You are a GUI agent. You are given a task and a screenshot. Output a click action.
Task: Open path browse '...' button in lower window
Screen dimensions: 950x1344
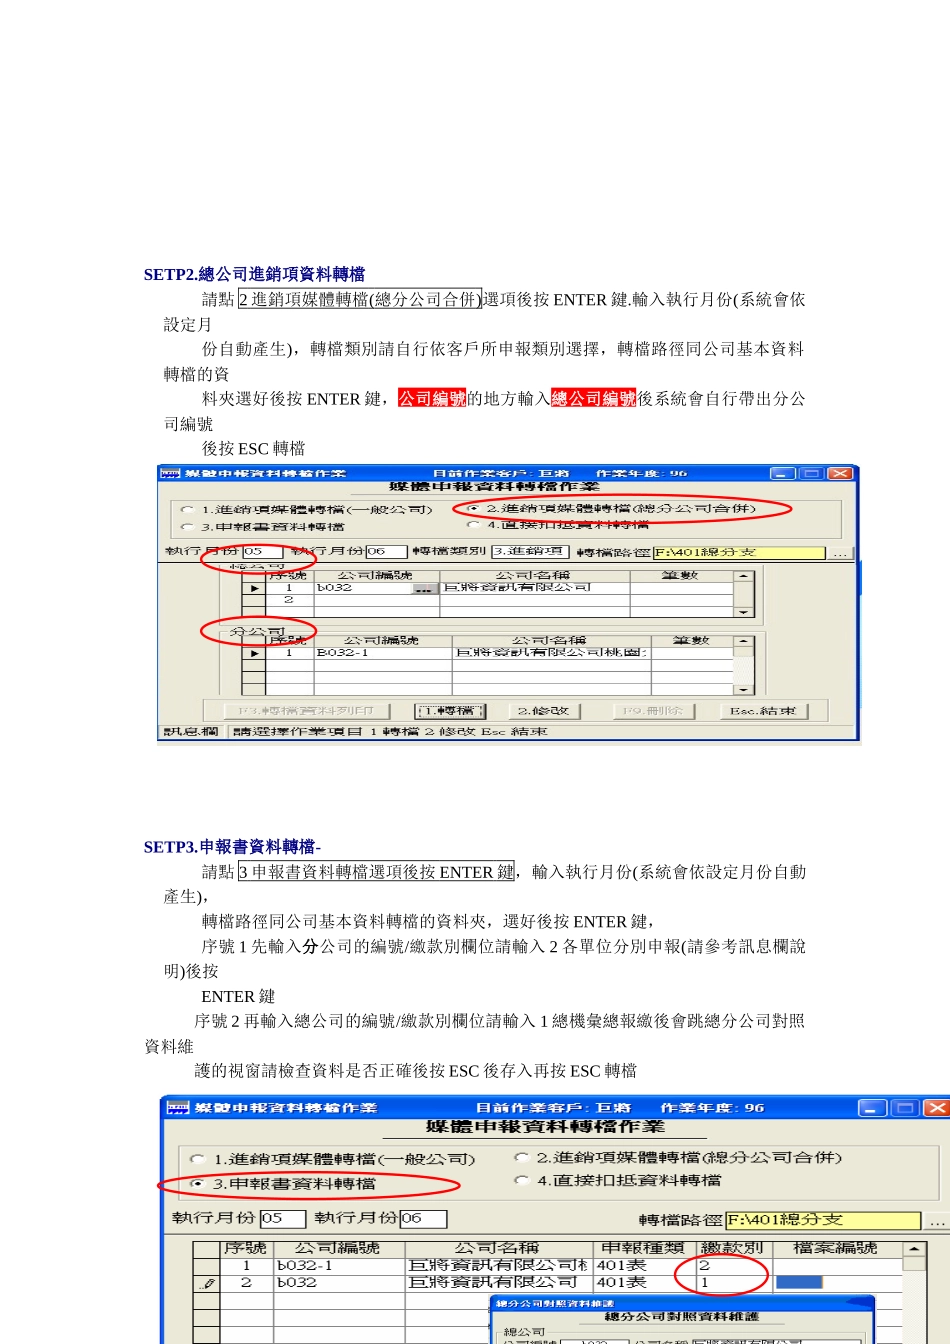click(x=937, y=1221)
